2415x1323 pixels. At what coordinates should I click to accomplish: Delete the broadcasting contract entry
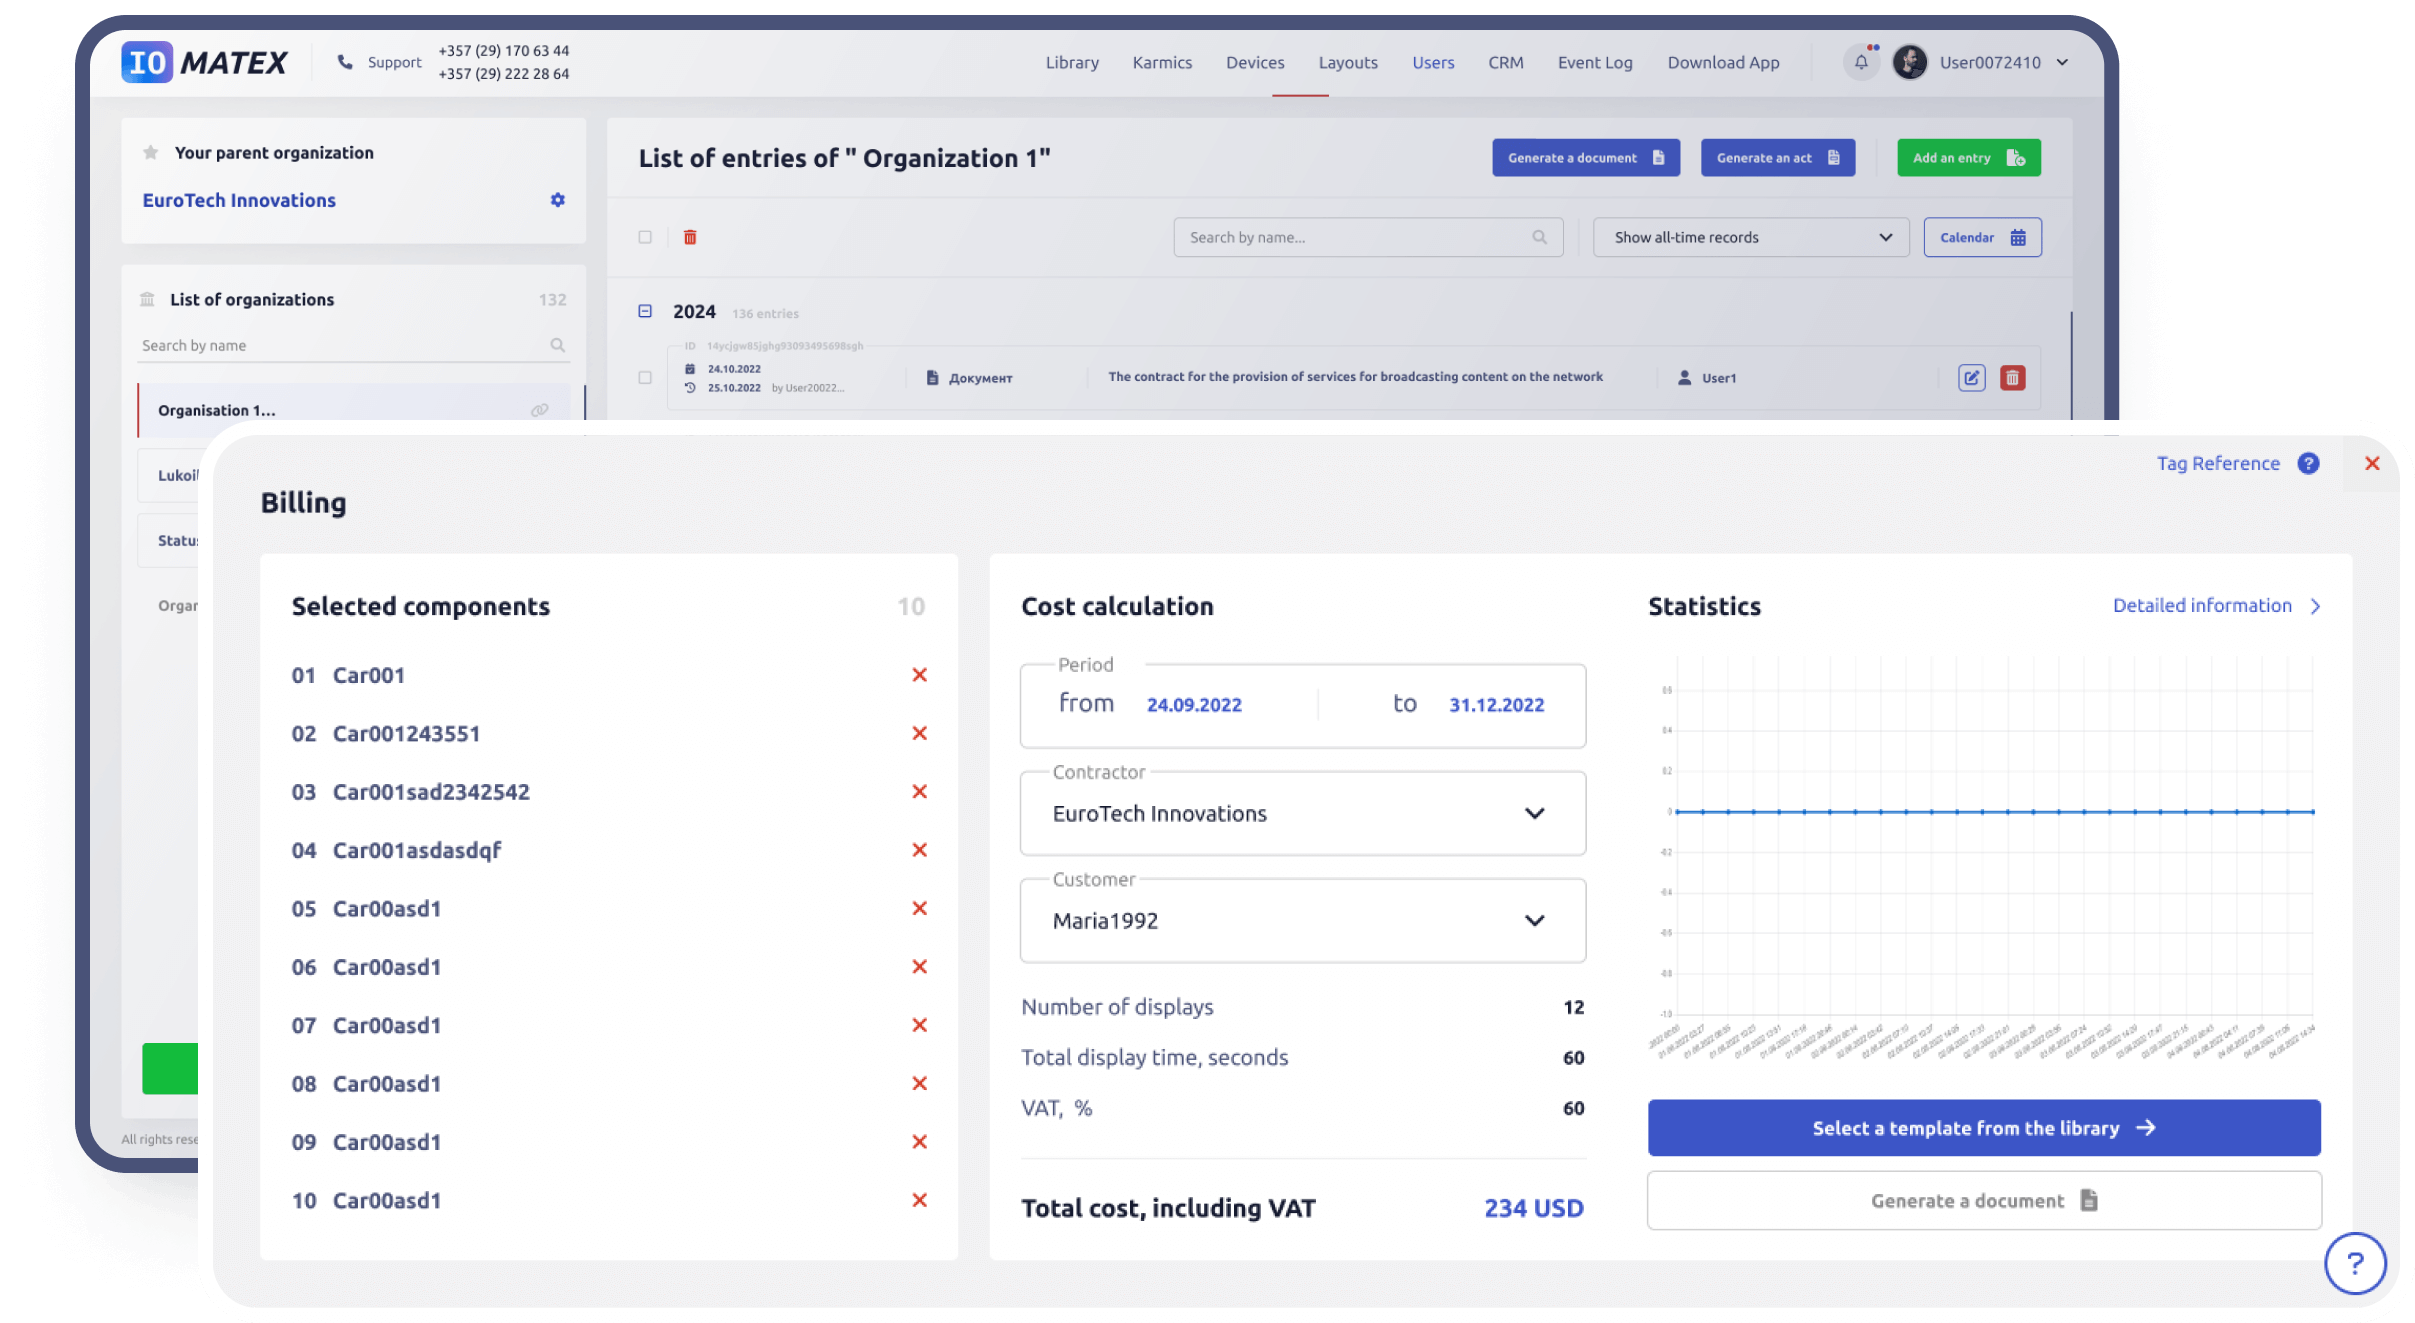click(x=2013, y=378)
